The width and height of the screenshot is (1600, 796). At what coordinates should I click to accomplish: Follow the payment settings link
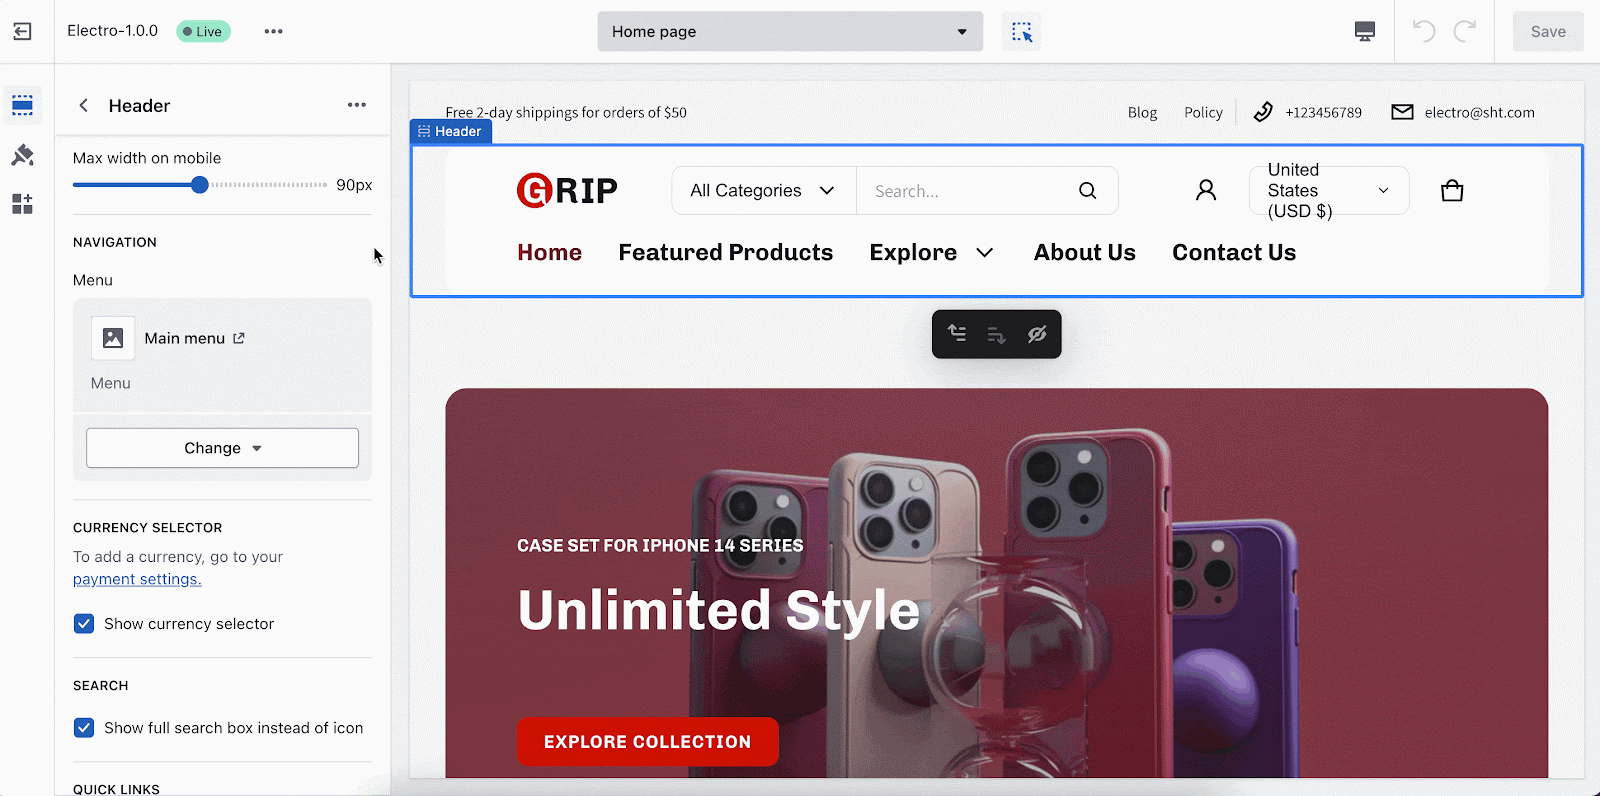pos(137,579)
